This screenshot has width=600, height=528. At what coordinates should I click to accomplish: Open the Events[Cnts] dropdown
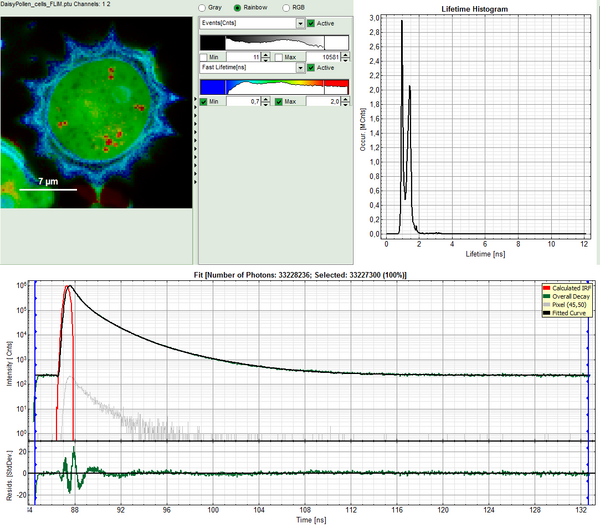click(300, 23)
